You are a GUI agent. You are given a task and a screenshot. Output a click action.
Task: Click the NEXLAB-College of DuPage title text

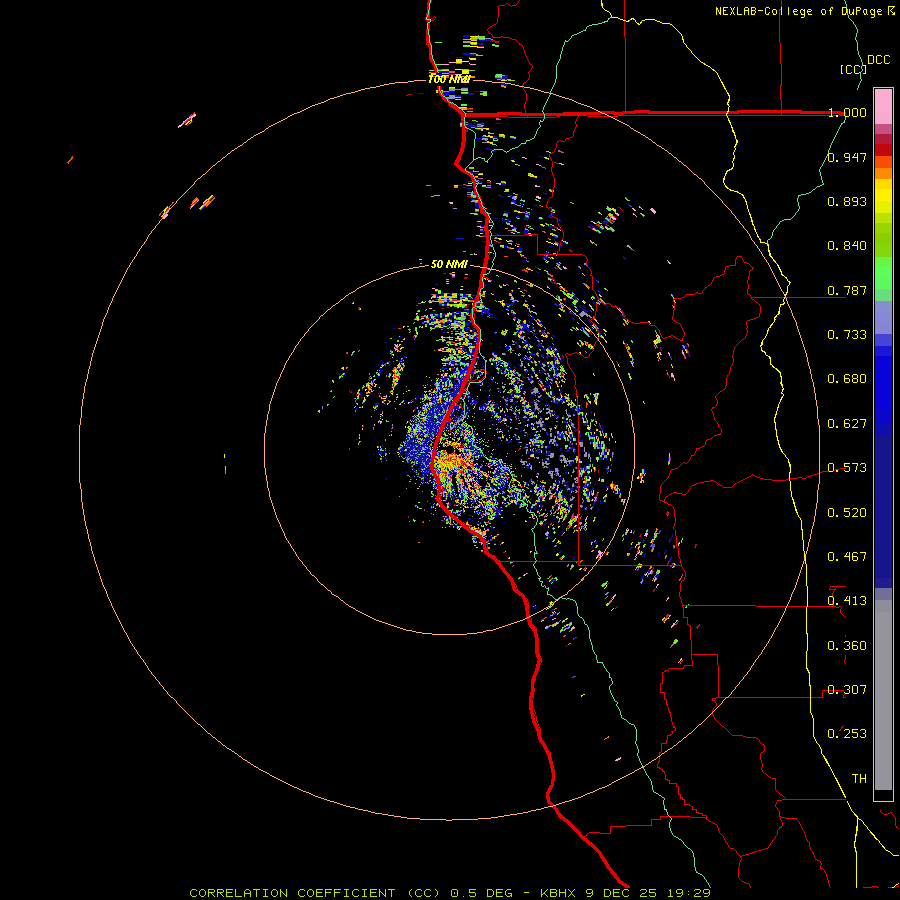[799, 11]
